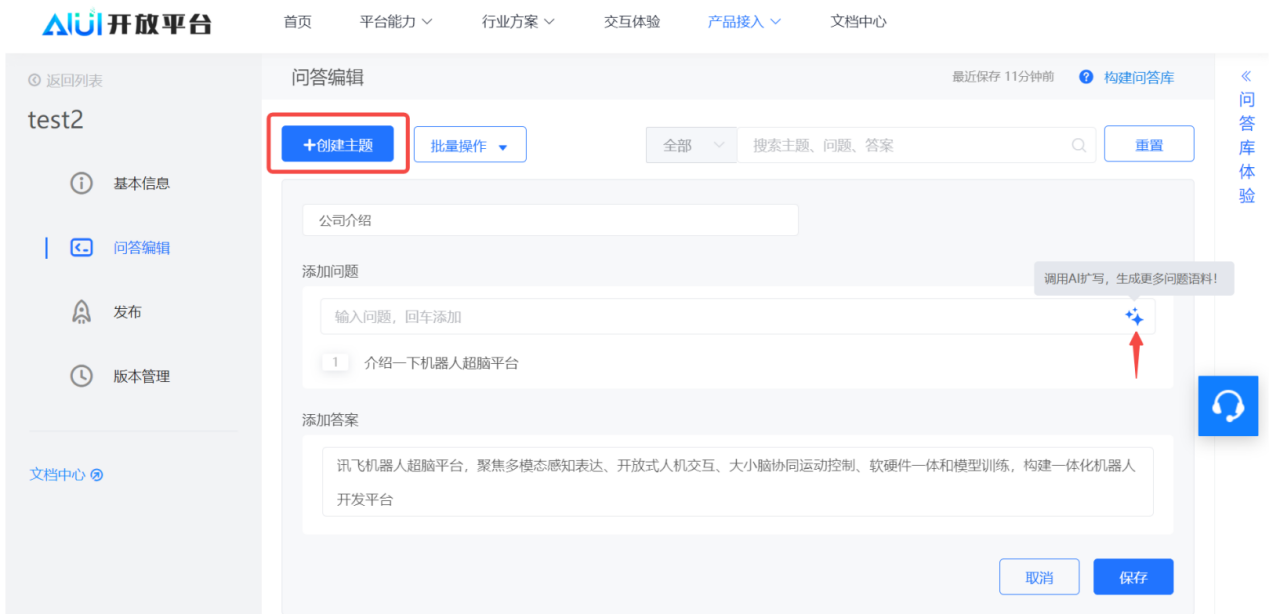Viewport: 1269px width, 614px height.
Task: Open the 批量操作 dropdown
Action: (x=469, y=145)
